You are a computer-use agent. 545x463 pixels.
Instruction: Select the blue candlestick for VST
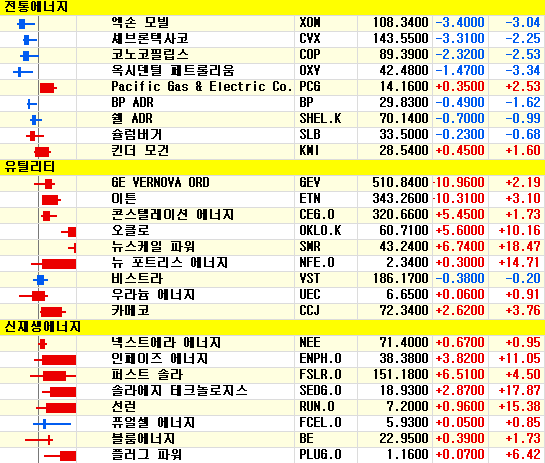click(x=40, y=279)
